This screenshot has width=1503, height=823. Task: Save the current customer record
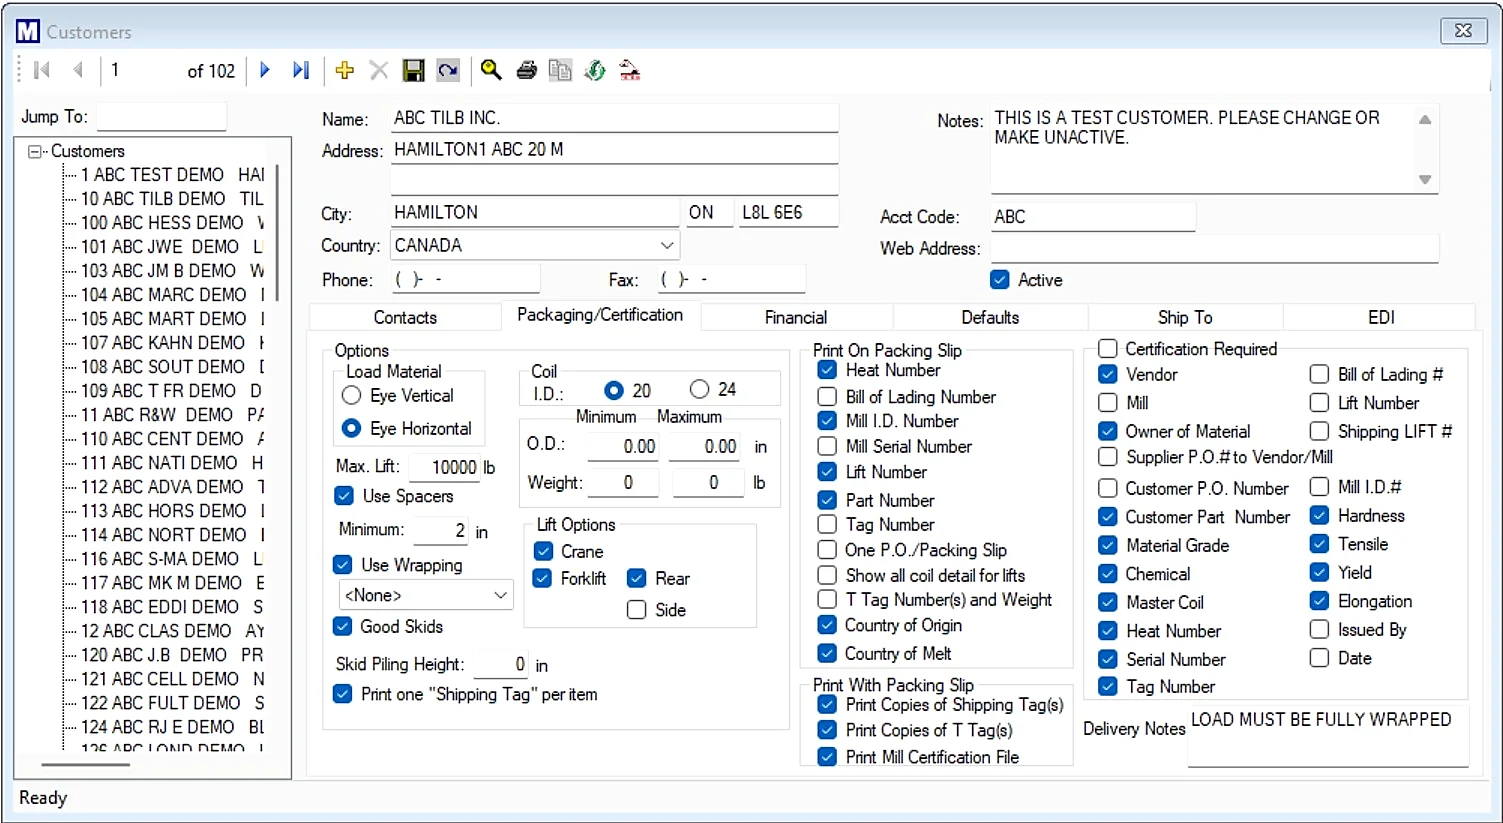point(413,70)
